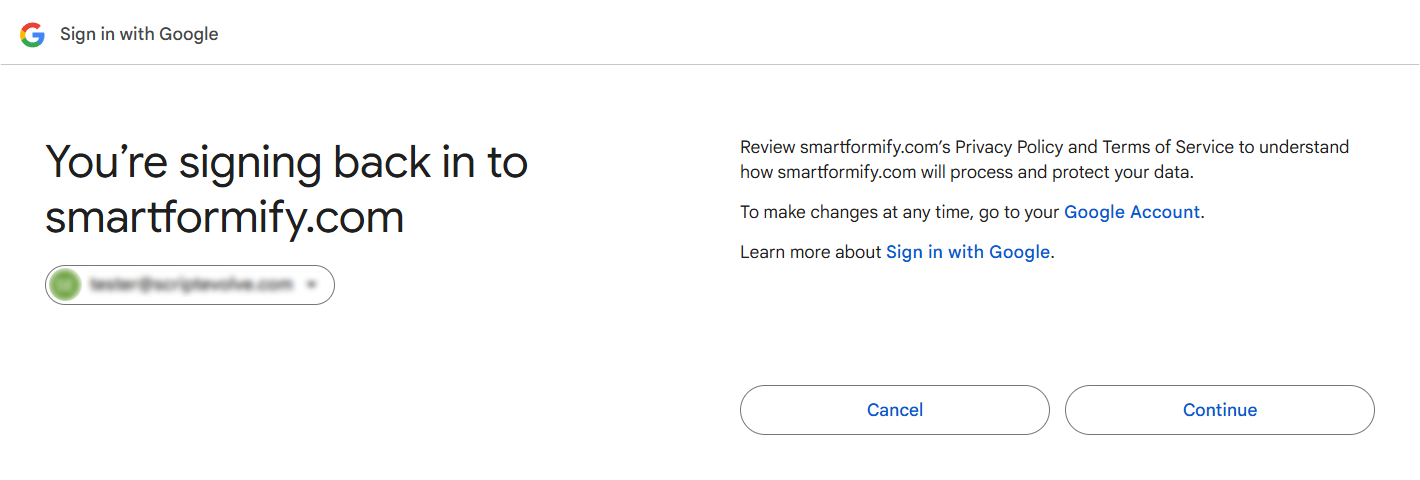Open the Google Account link
1420x480 pixels.
1131,212
